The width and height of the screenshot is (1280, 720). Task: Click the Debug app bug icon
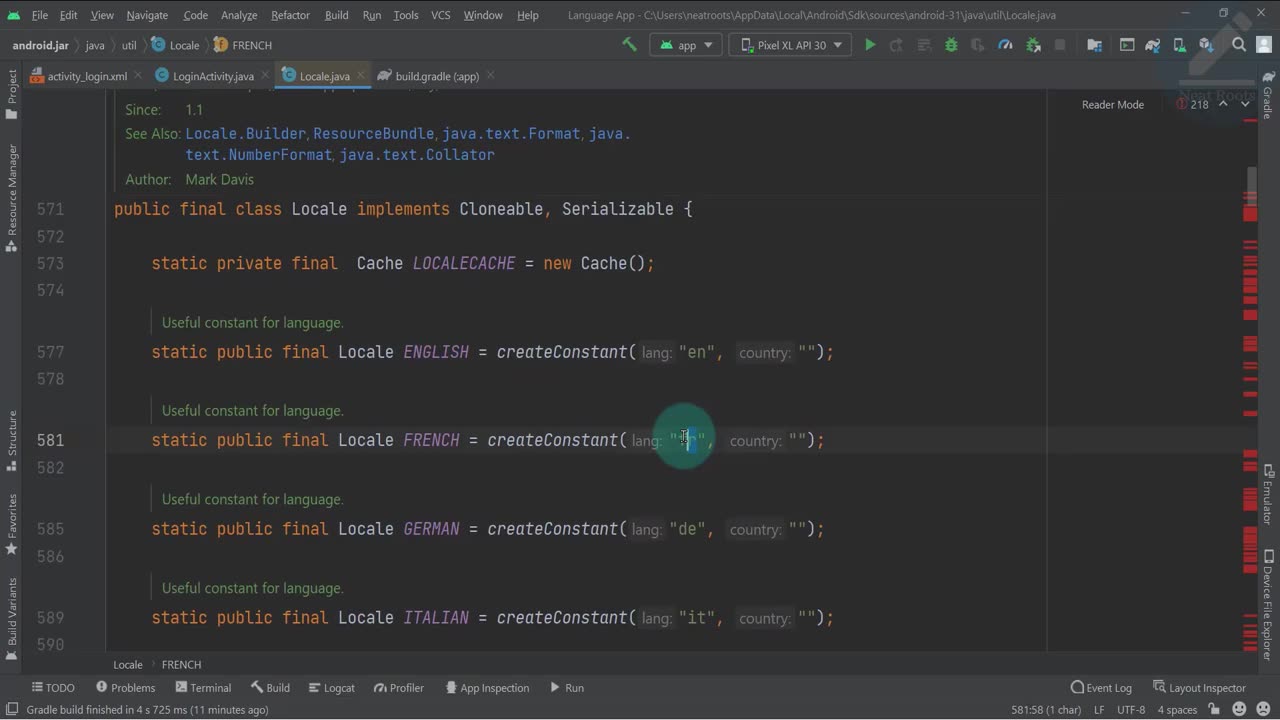951,45
